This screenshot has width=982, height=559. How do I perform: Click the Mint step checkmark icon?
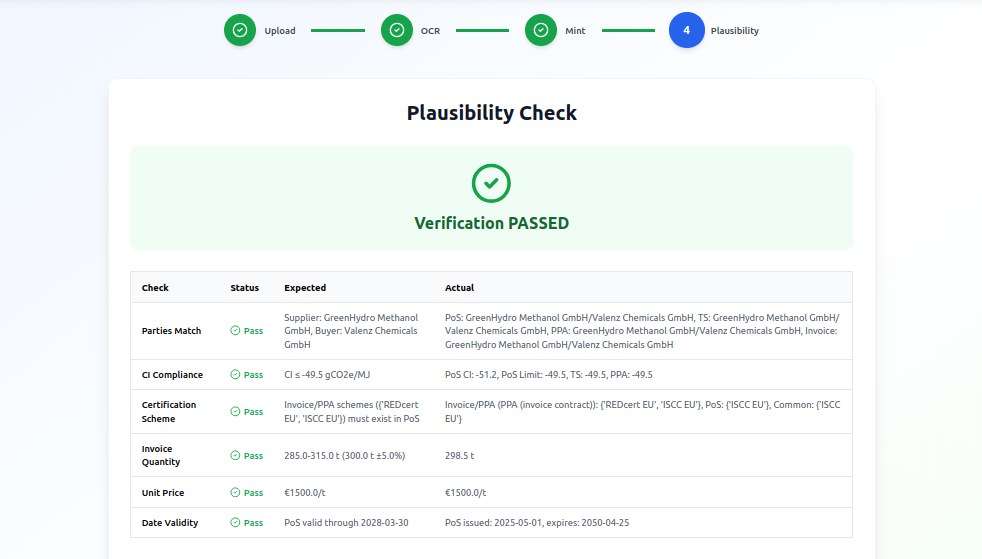(x=541, y=30)
